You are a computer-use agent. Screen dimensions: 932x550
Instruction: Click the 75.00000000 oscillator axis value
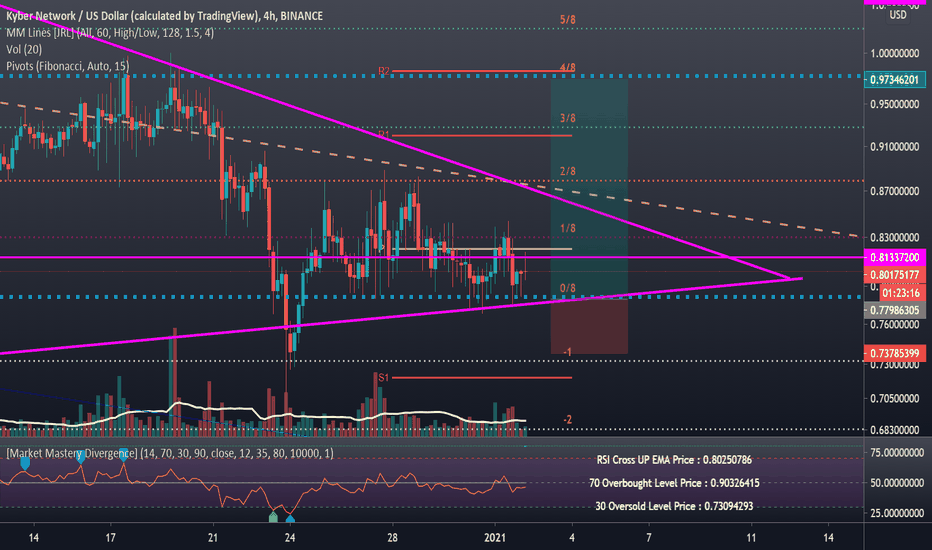(897, 452)
